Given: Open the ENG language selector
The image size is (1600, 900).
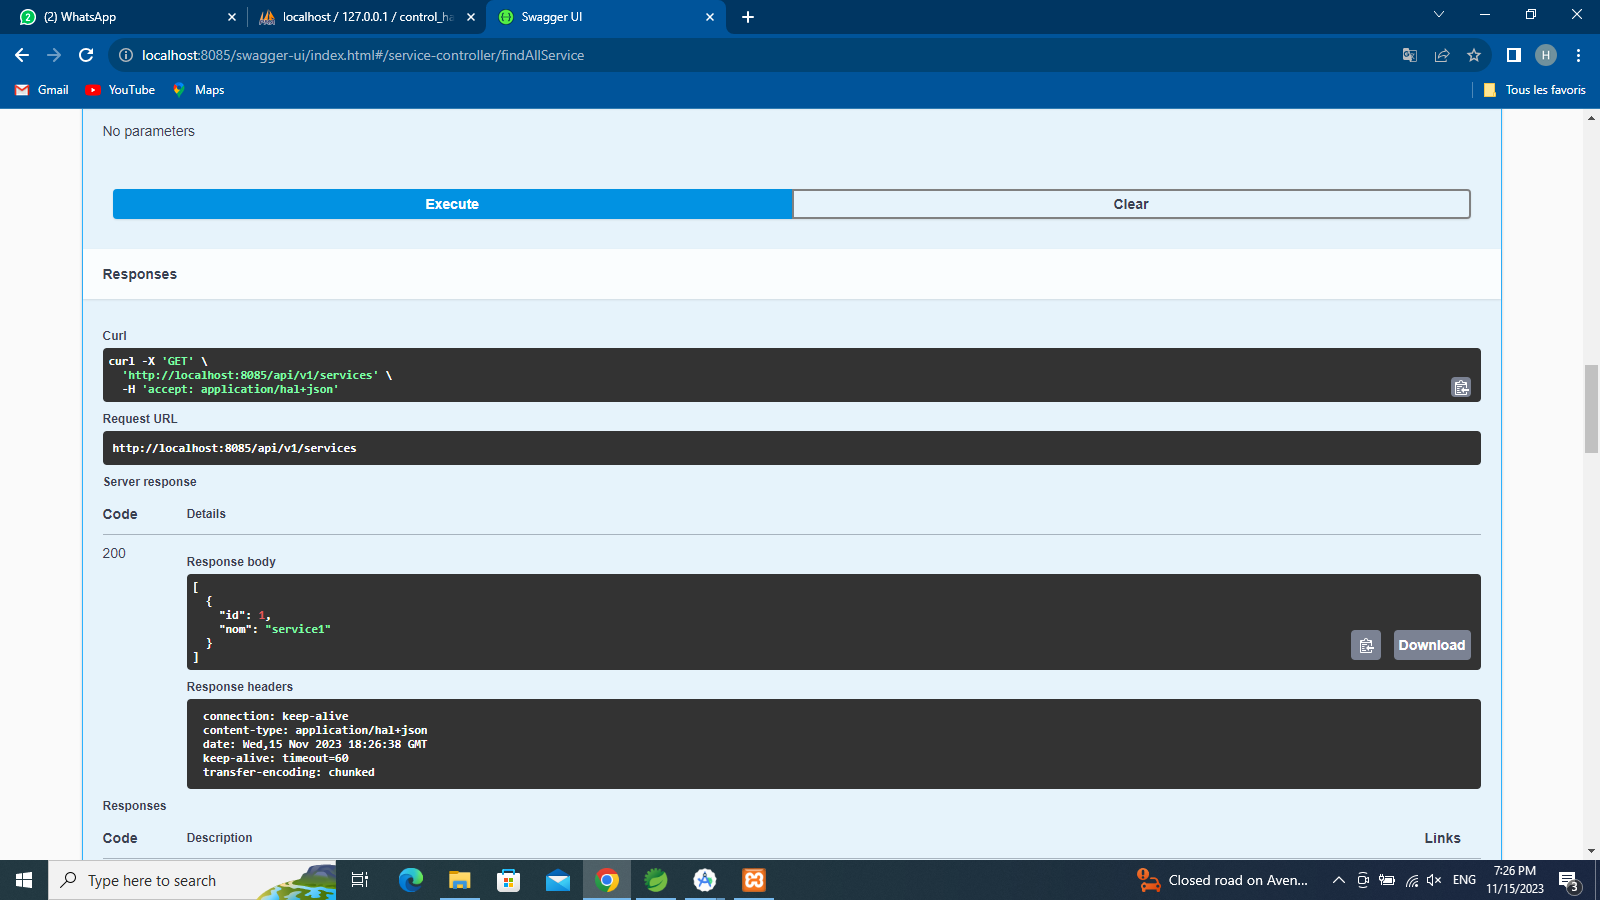Looking at the screenshot, I should (1463, 880).
